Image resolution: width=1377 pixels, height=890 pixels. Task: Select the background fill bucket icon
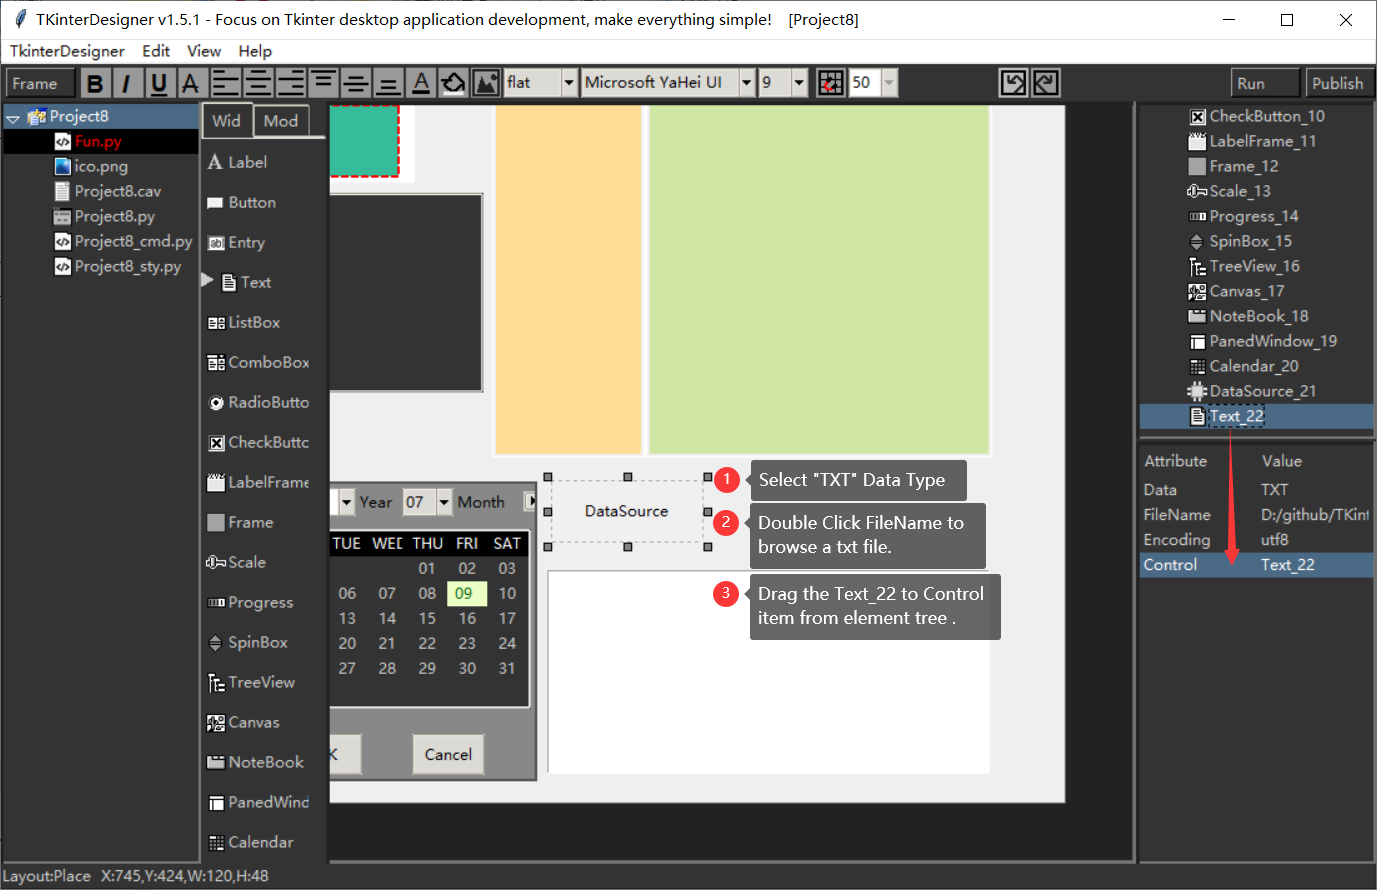click(453, 83)
